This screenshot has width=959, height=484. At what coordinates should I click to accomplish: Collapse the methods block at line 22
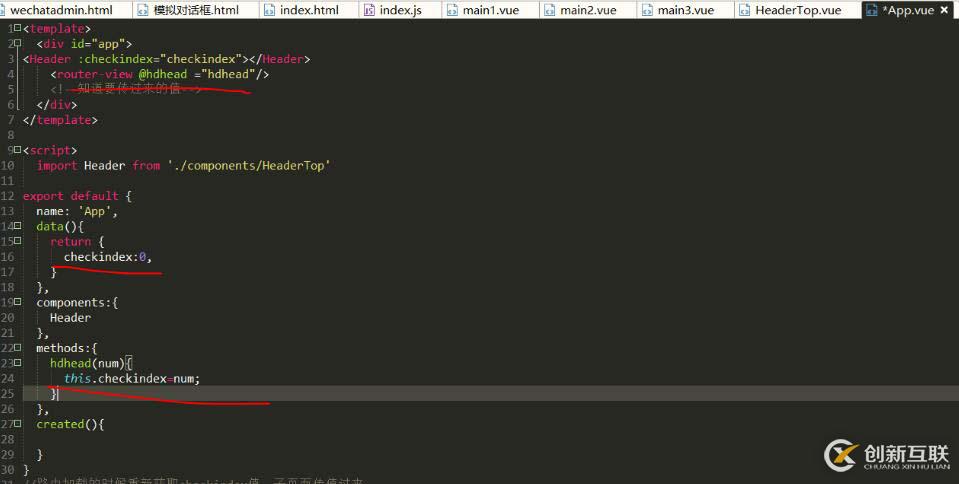tap(17, 348)
